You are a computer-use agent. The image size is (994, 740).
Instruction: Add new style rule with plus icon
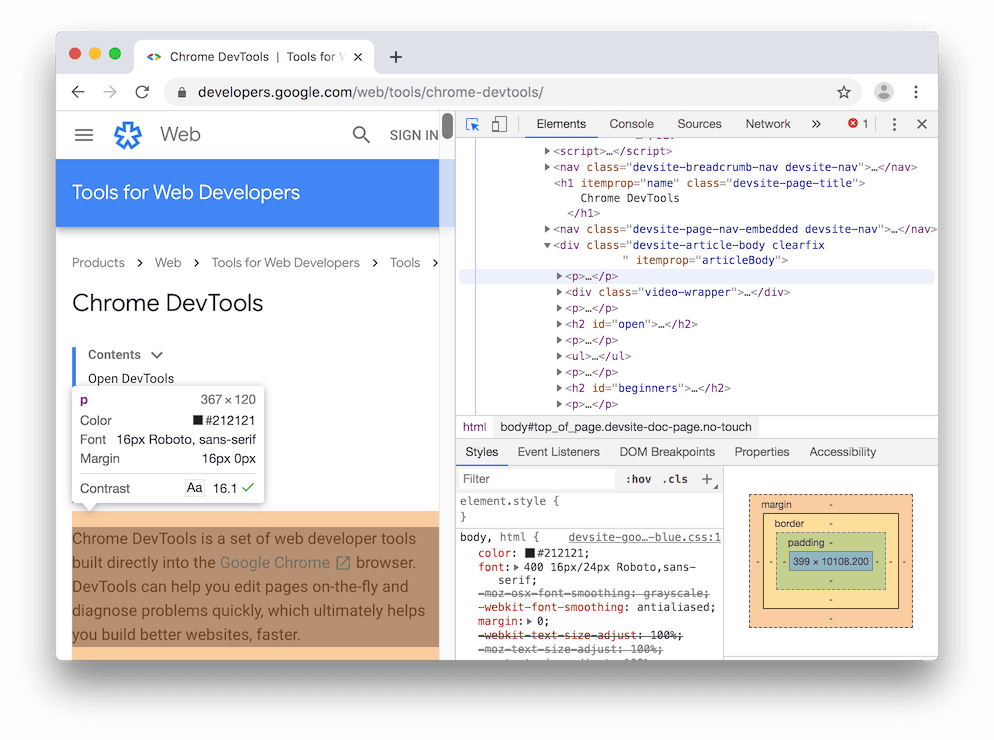pos(707,479)
